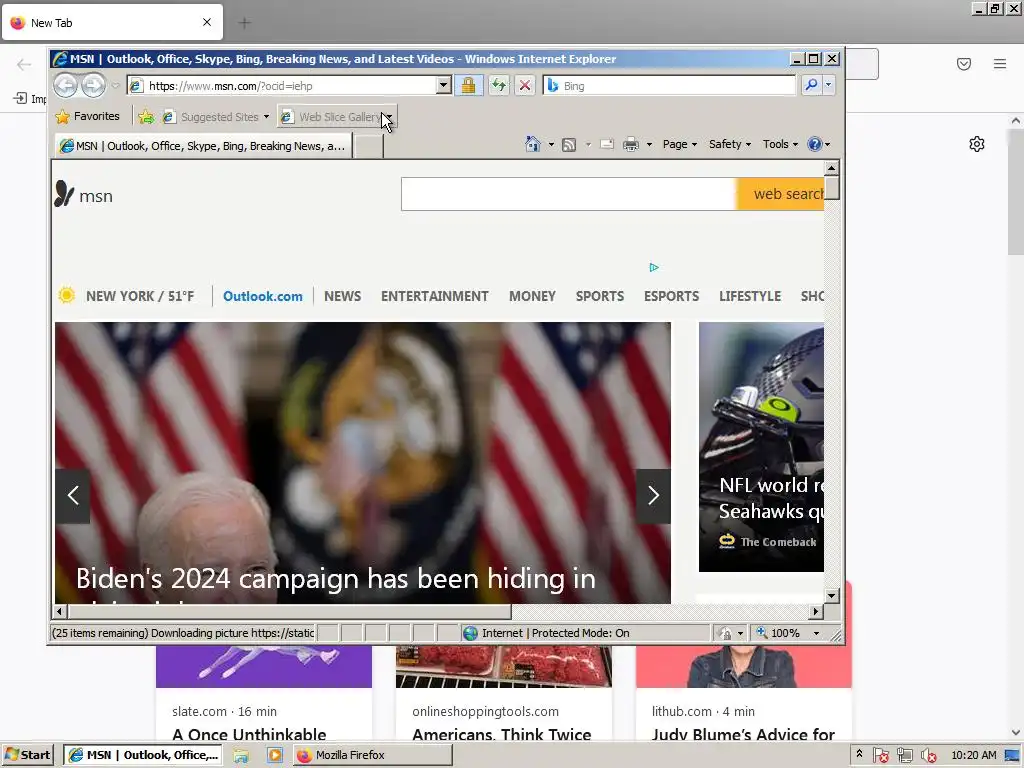Click the Print icon in command bar
Image resolution: width=1024 pixels, height=768 pixels.
[x=630, y=144]
